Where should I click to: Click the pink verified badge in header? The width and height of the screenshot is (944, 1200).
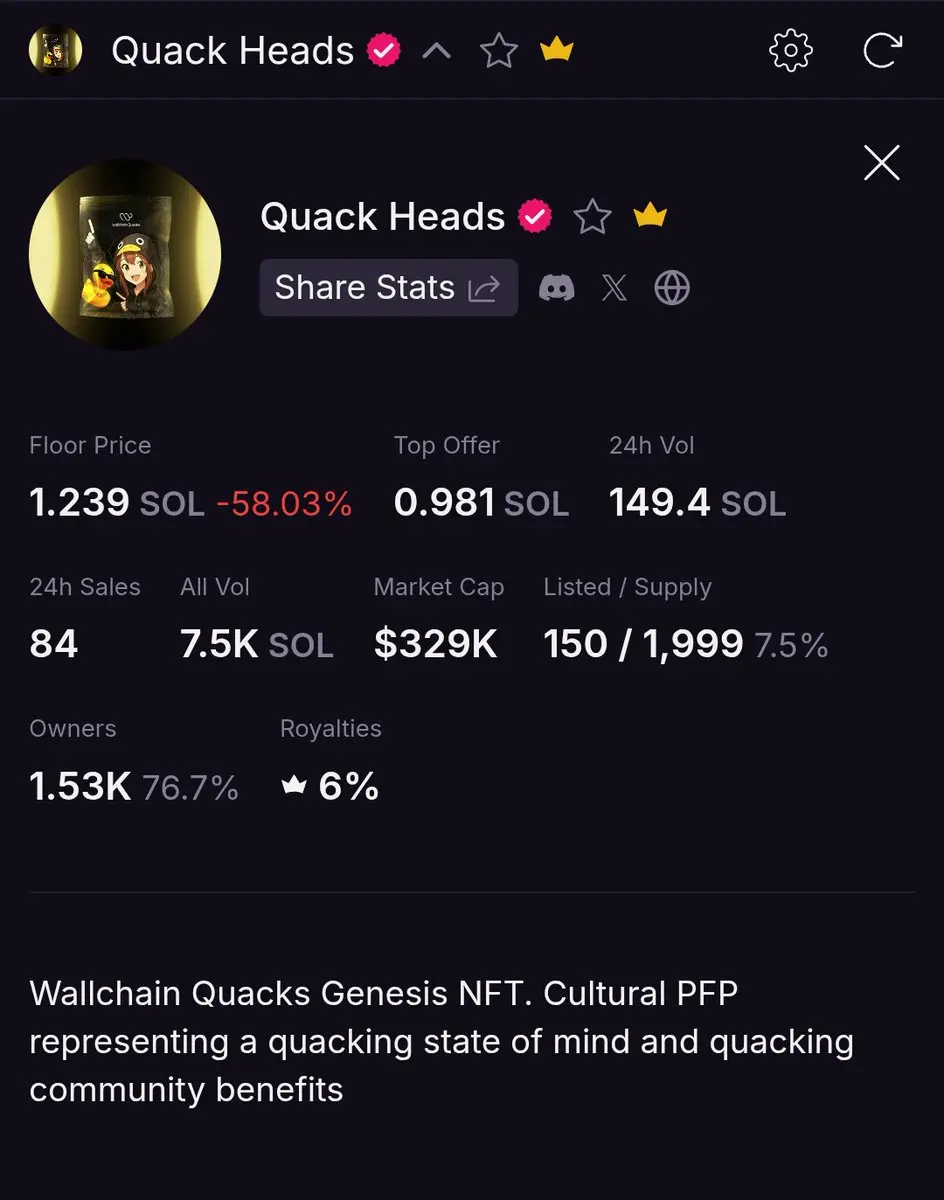tap(384, 50)
